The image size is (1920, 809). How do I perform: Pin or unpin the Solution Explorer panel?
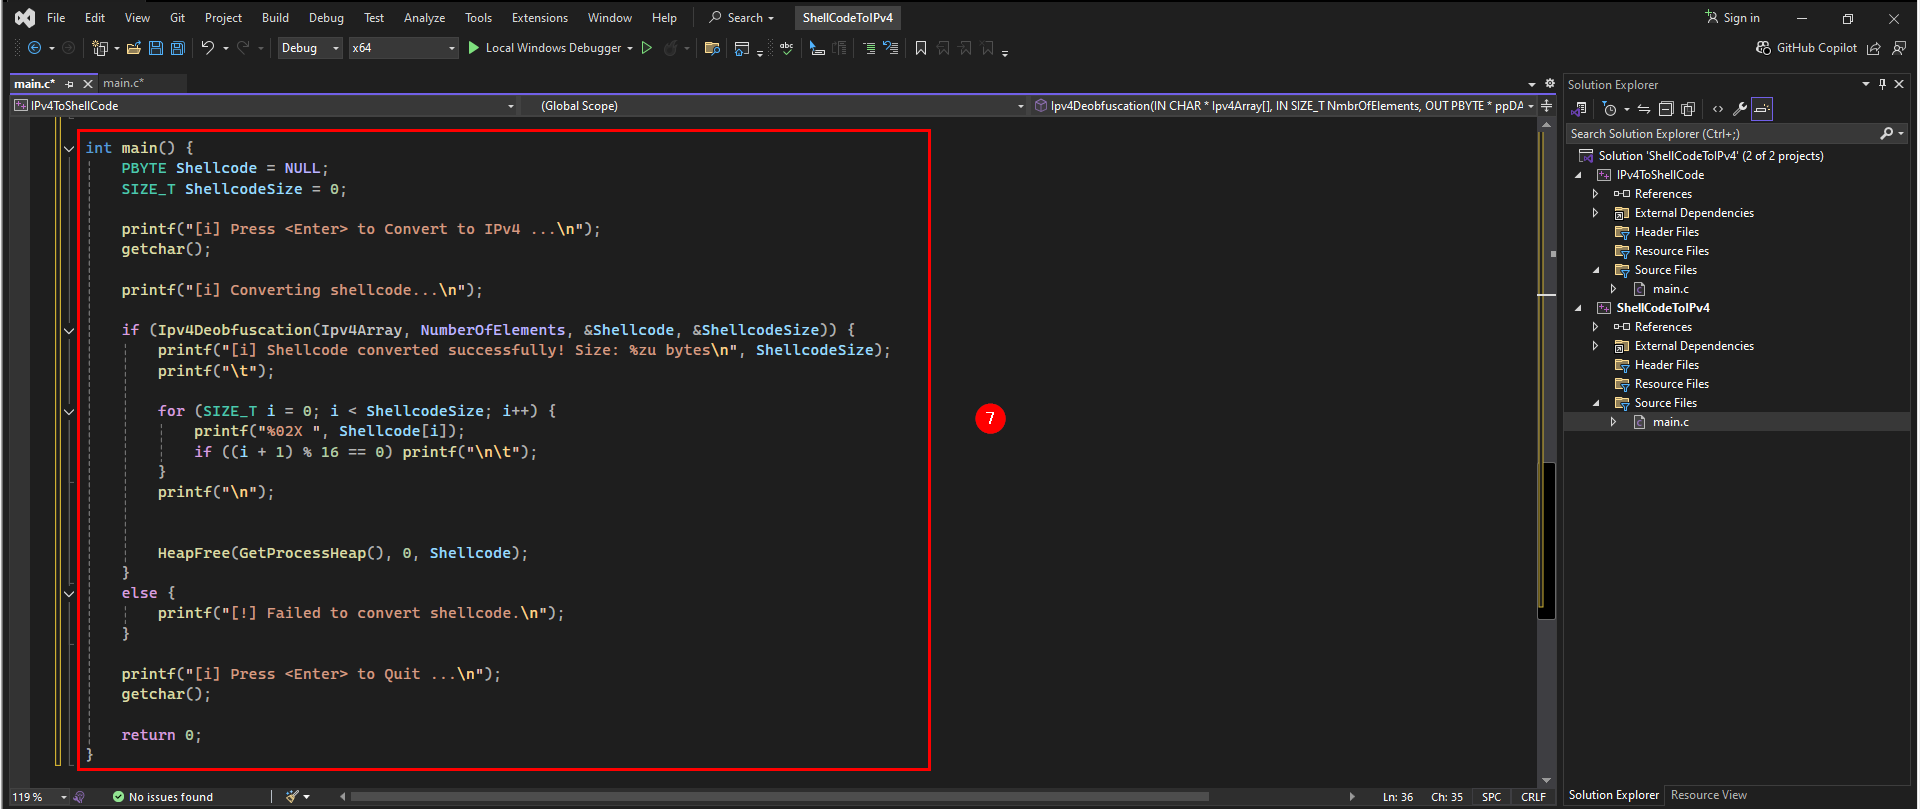pyautogui.click(x=1882, y=85)
